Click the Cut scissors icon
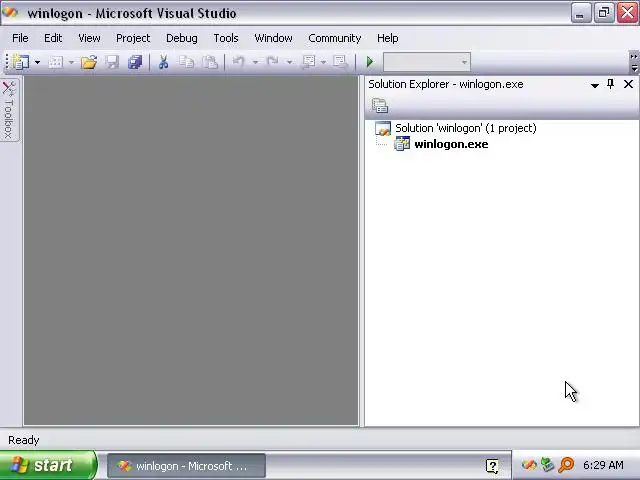640x480 pixels. 163,62
